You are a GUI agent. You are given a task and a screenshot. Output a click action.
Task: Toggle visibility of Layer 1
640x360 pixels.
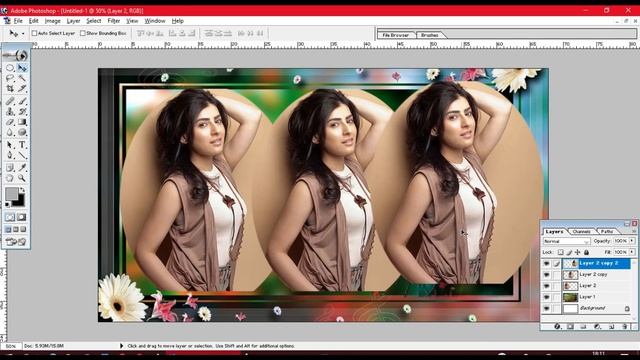pyautogui.click(x=546, y=297)
